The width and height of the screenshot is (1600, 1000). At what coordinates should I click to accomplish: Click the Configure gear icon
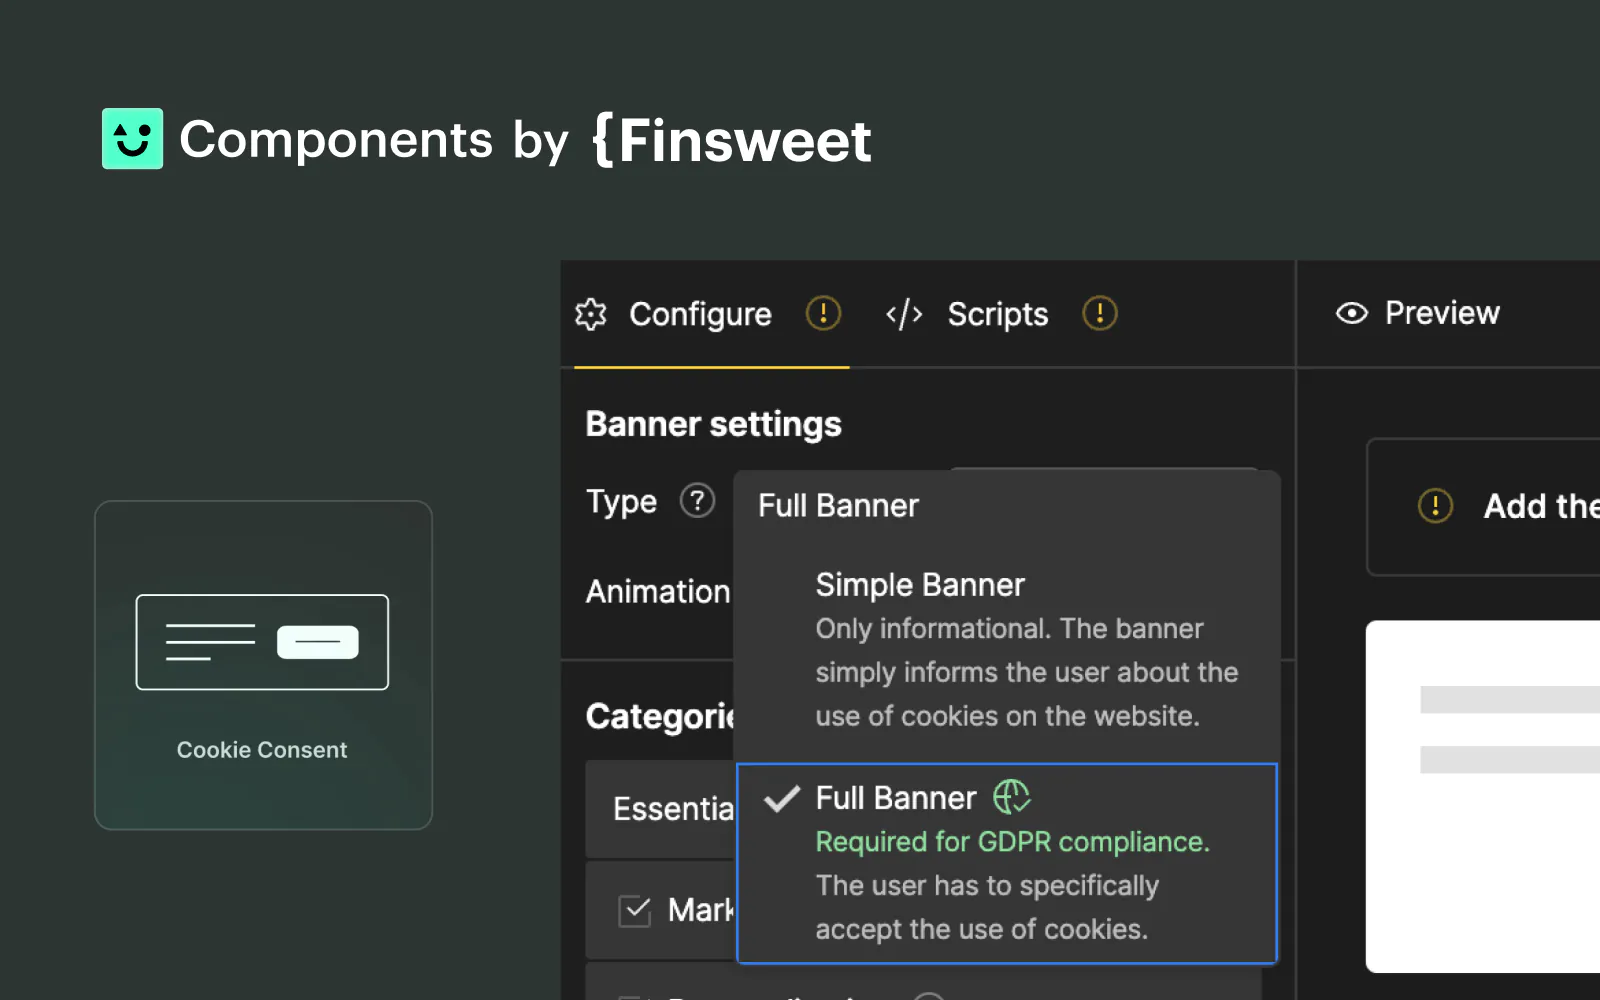tap(591, 314)
